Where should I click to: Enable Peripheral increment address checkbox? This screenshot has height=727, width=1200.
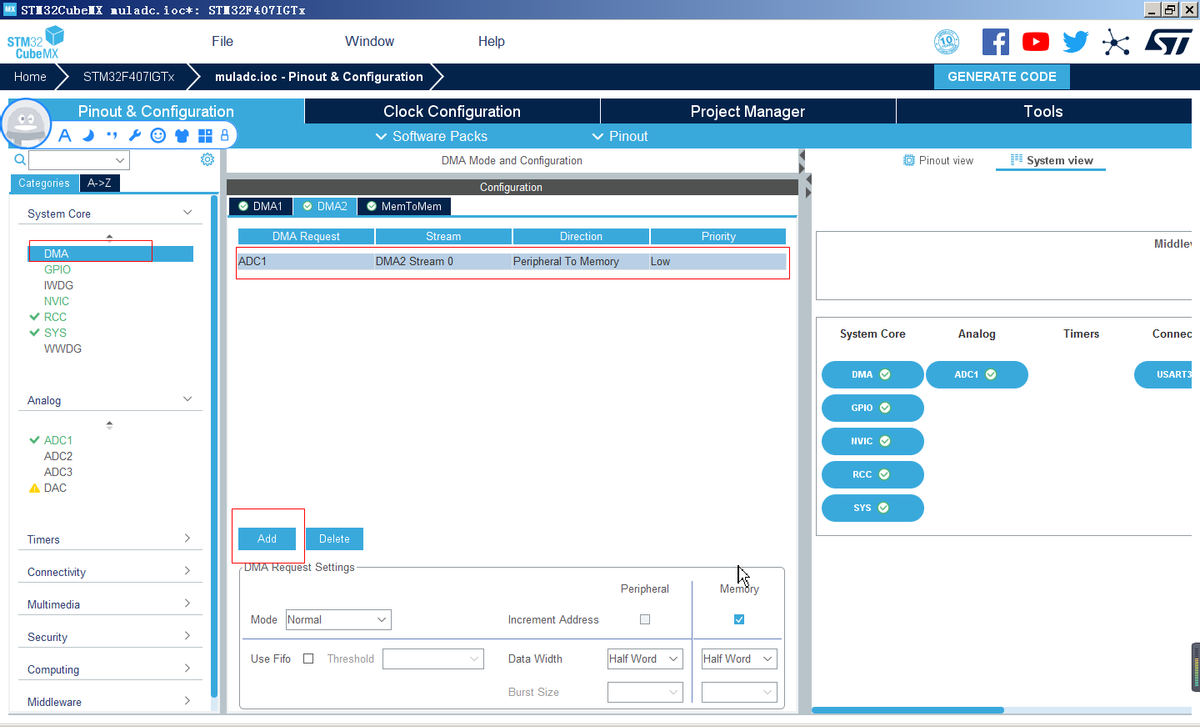pyautogui.click(x=645, y=619)
